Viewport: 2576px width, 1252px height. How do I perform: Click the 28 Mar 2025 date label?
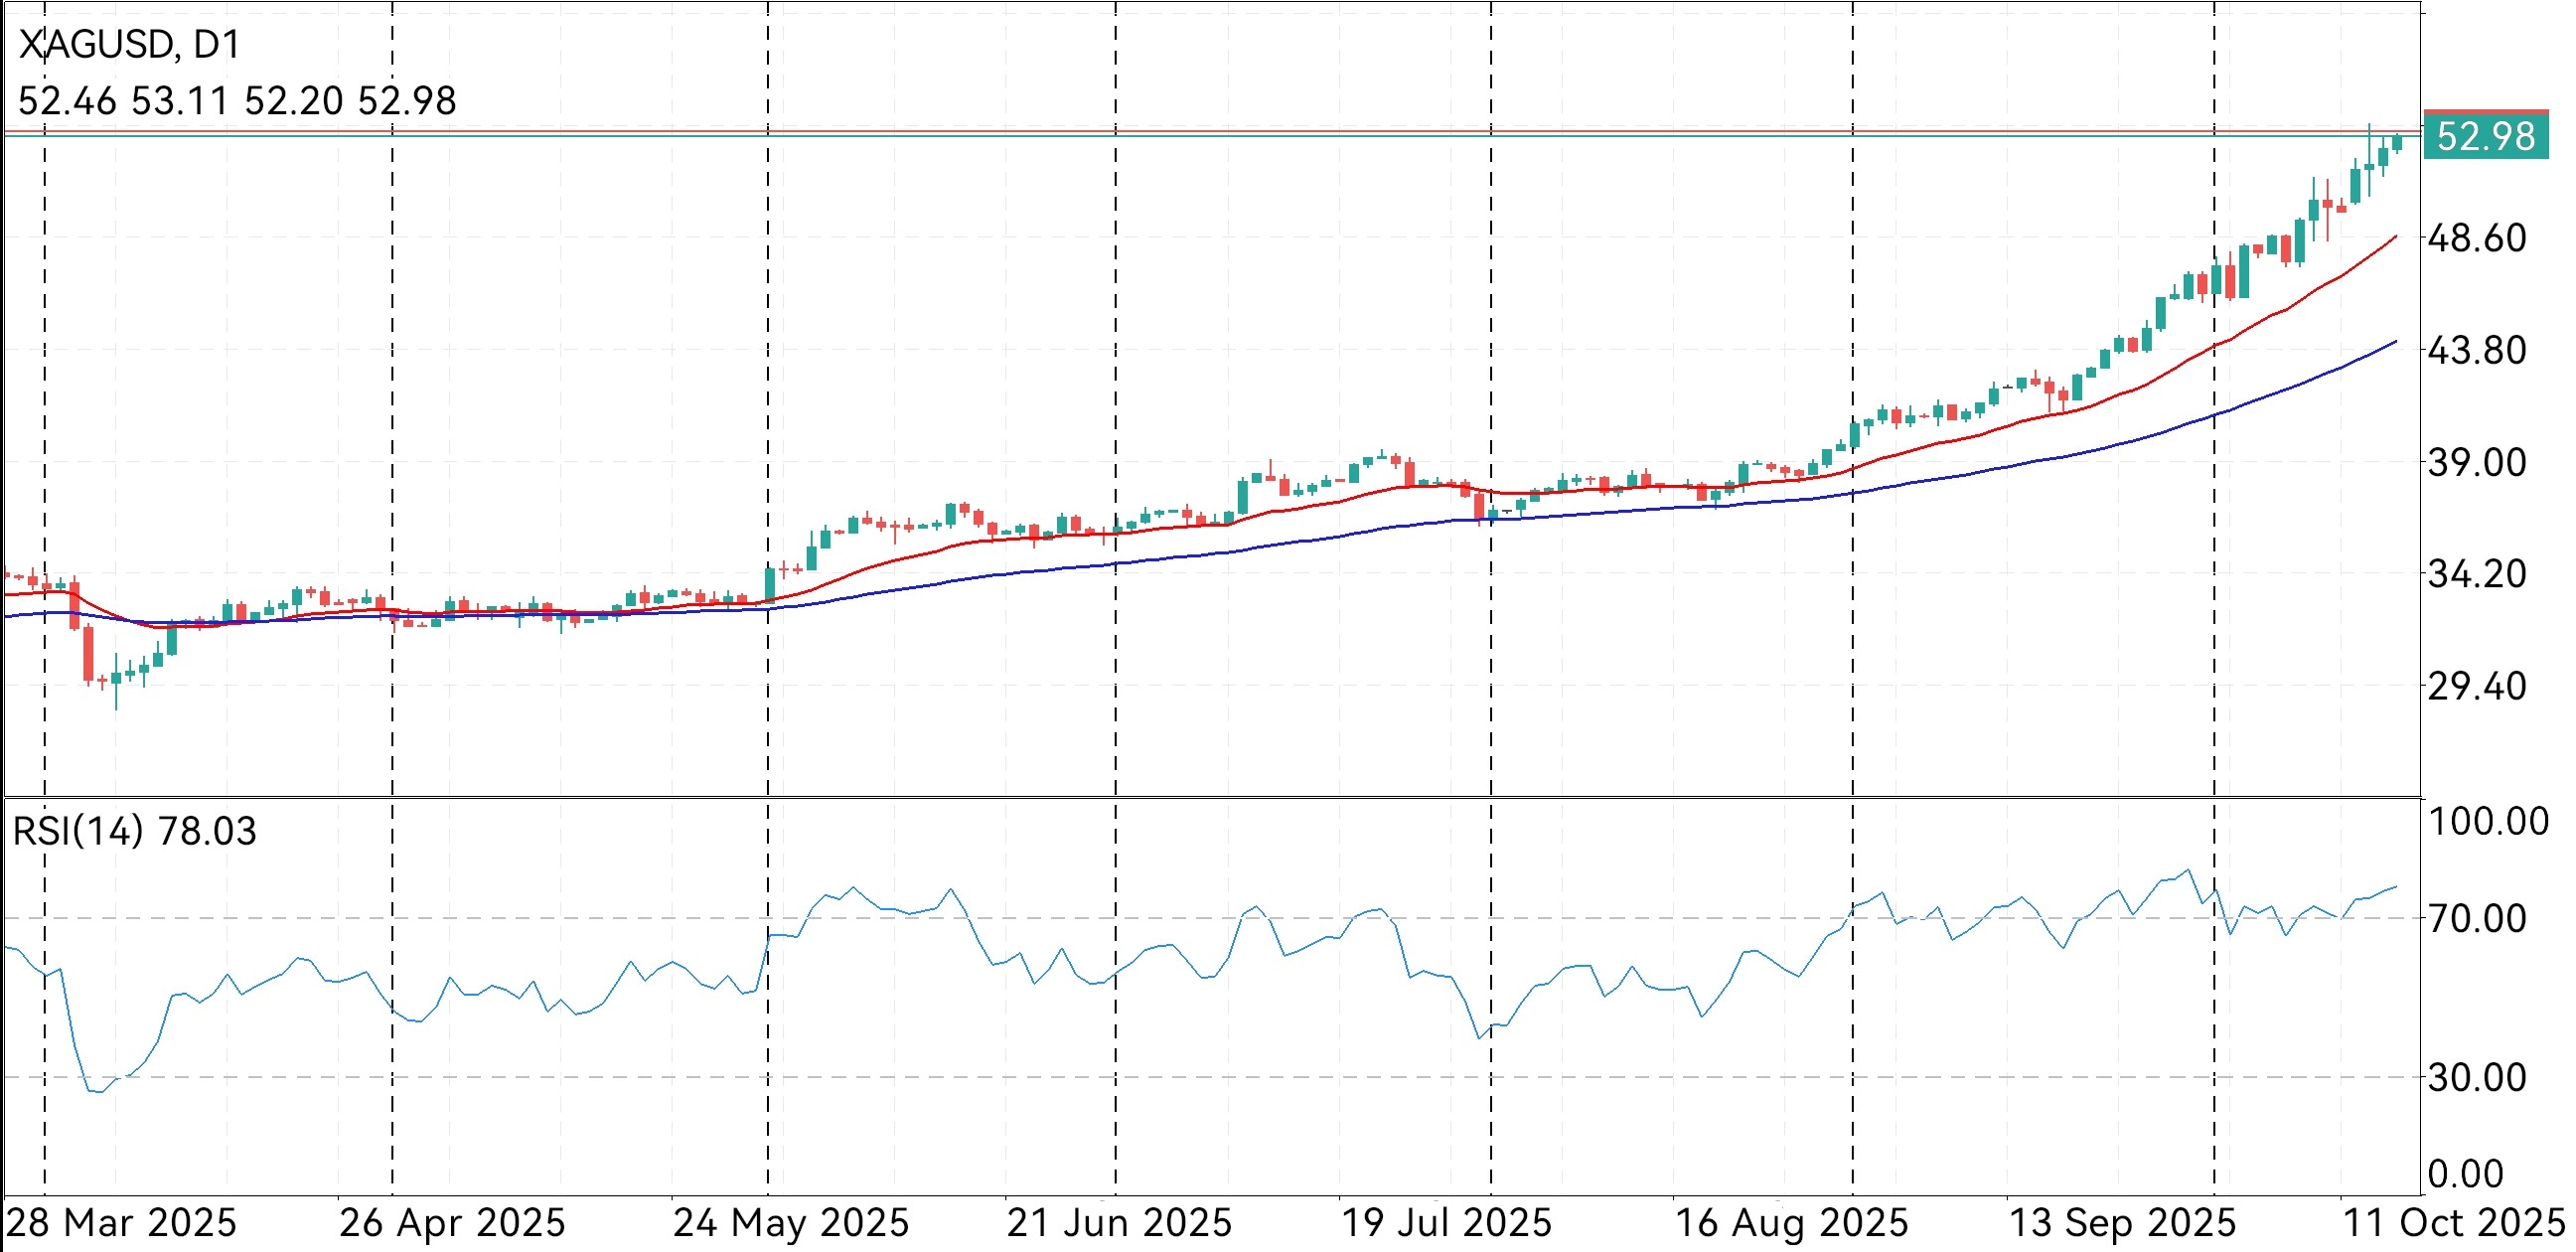(121, 1223)
